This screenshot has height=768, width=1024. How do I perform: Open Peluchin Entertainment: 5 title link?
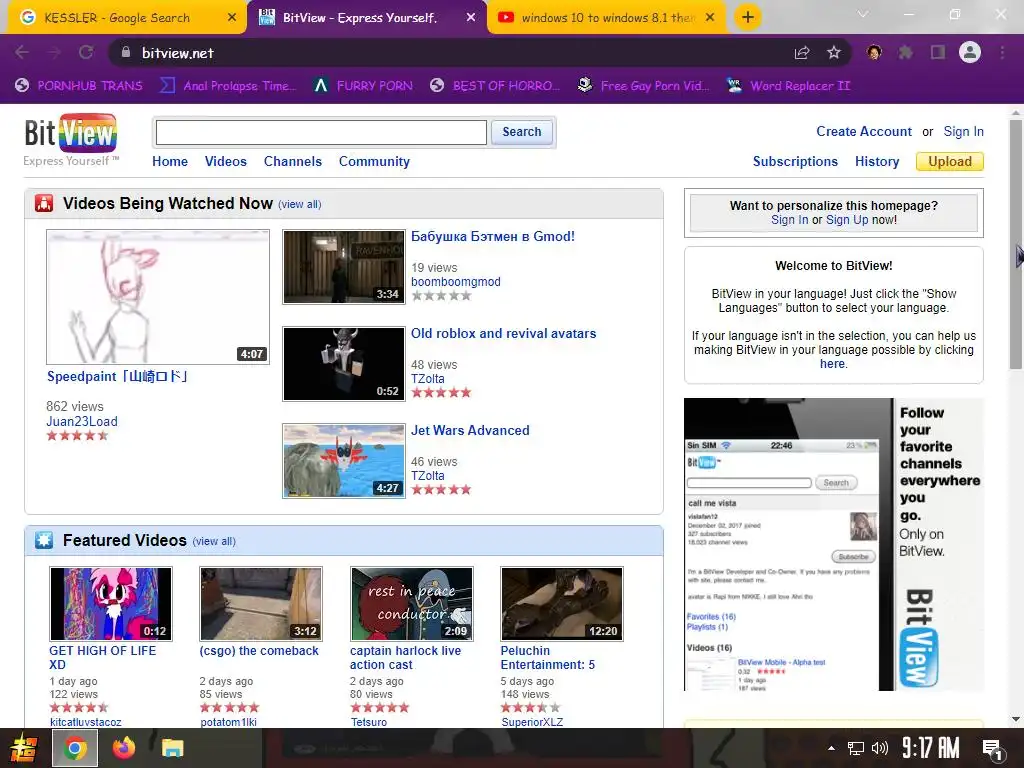tap(547, 658)
